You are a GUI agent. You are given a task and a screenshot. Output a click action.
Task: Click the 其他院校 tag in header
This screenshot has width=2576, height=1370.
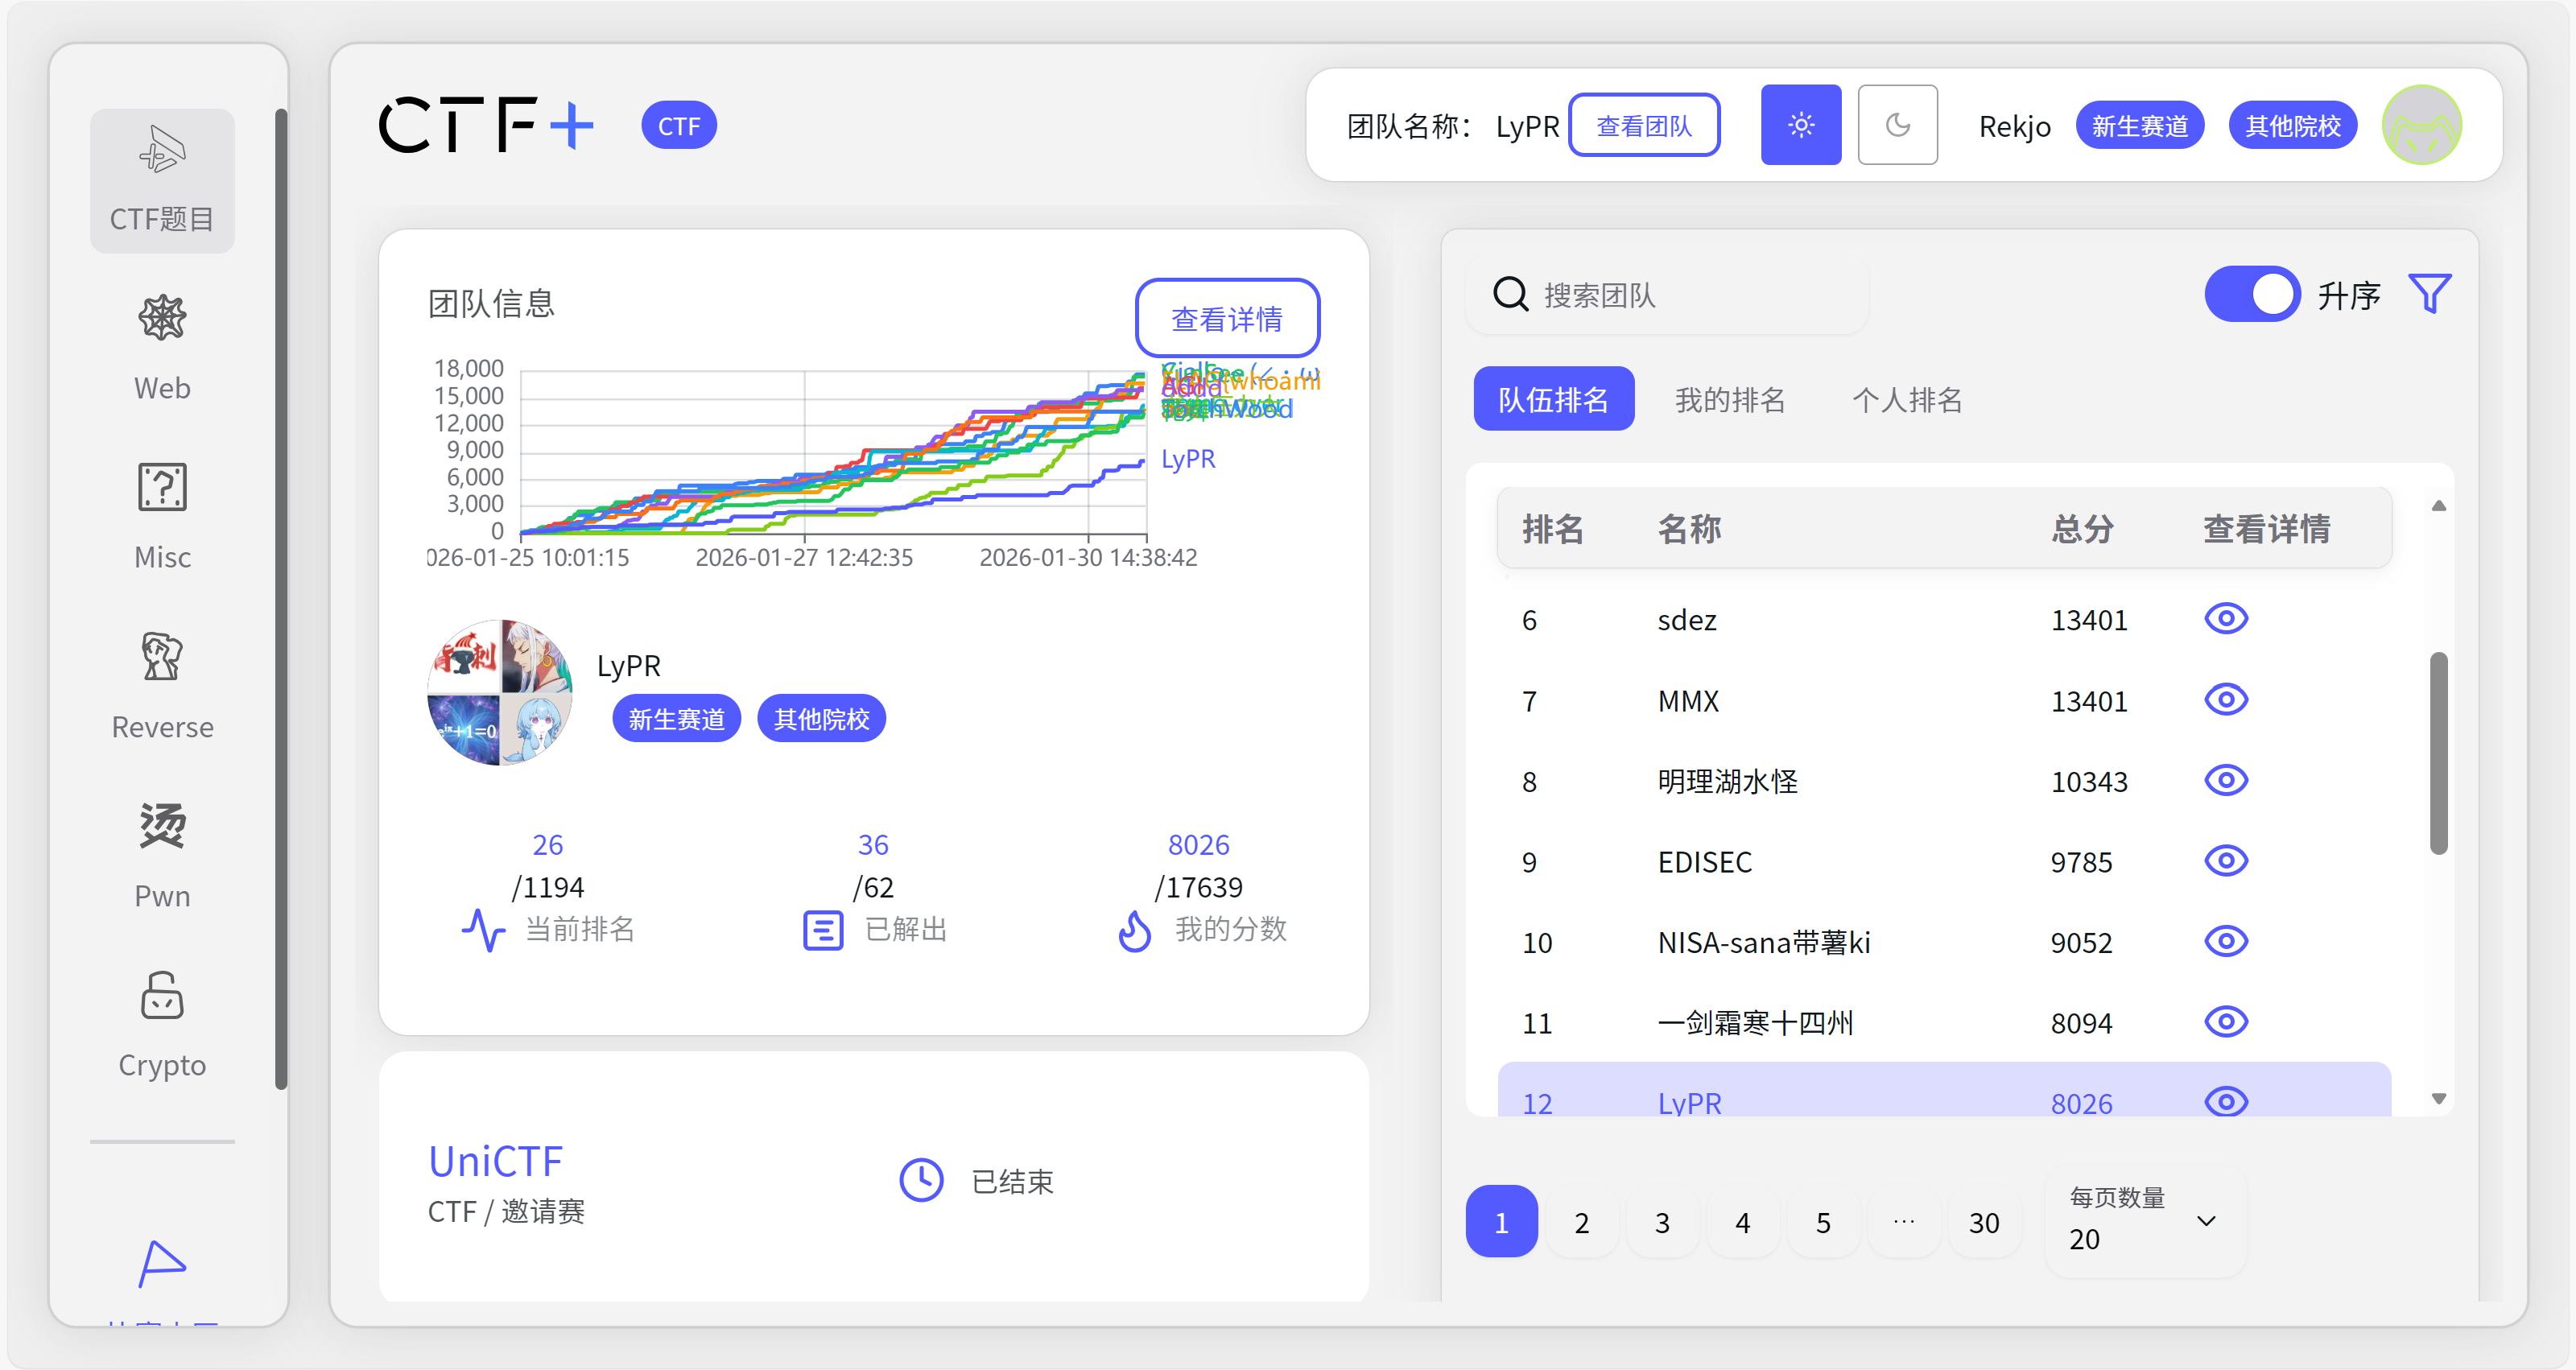(x=2293, y=125)
